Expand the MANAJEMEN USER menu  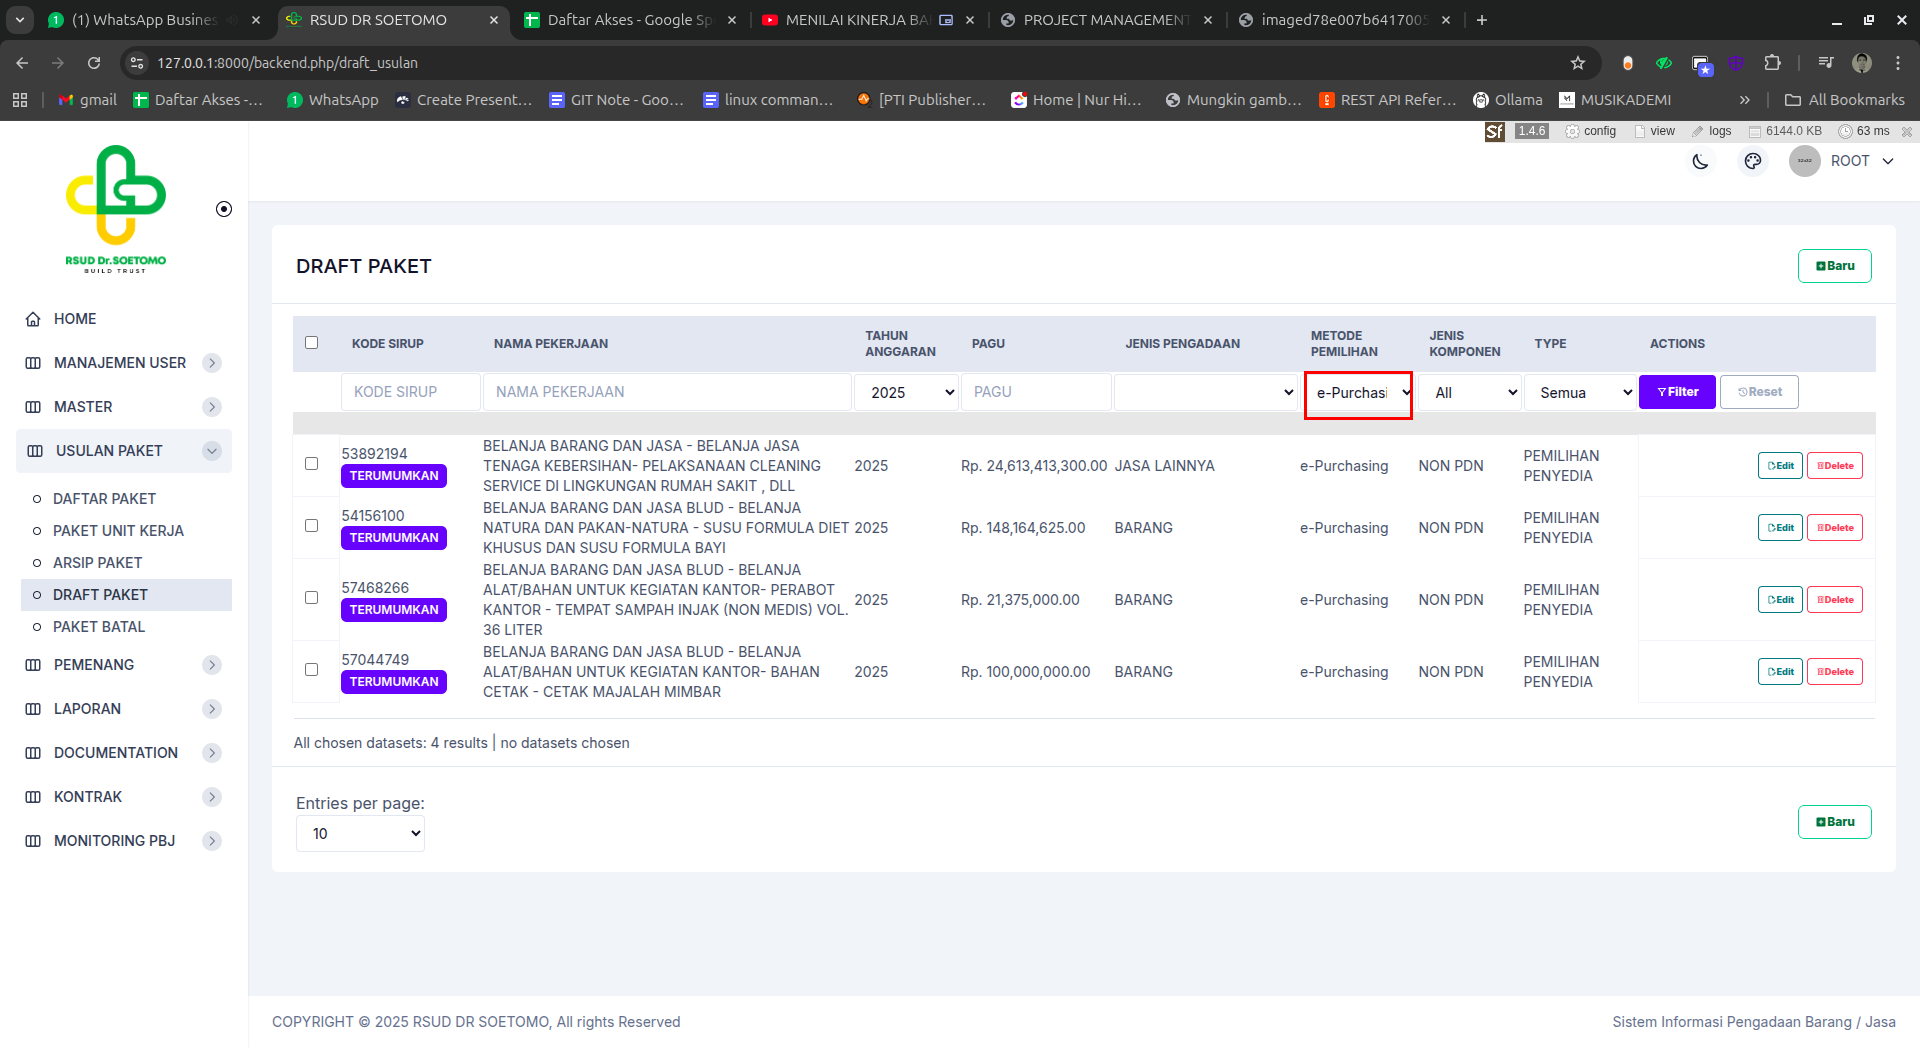point(120,363)
